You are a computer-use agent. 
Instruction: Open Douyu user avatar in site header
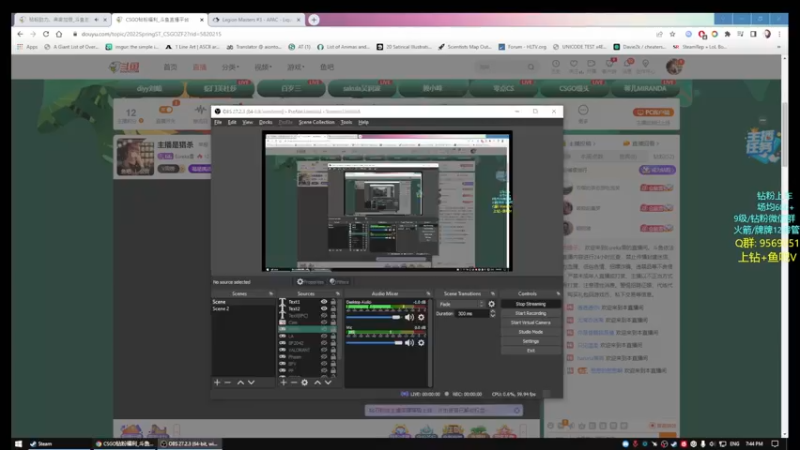point(674,66)
